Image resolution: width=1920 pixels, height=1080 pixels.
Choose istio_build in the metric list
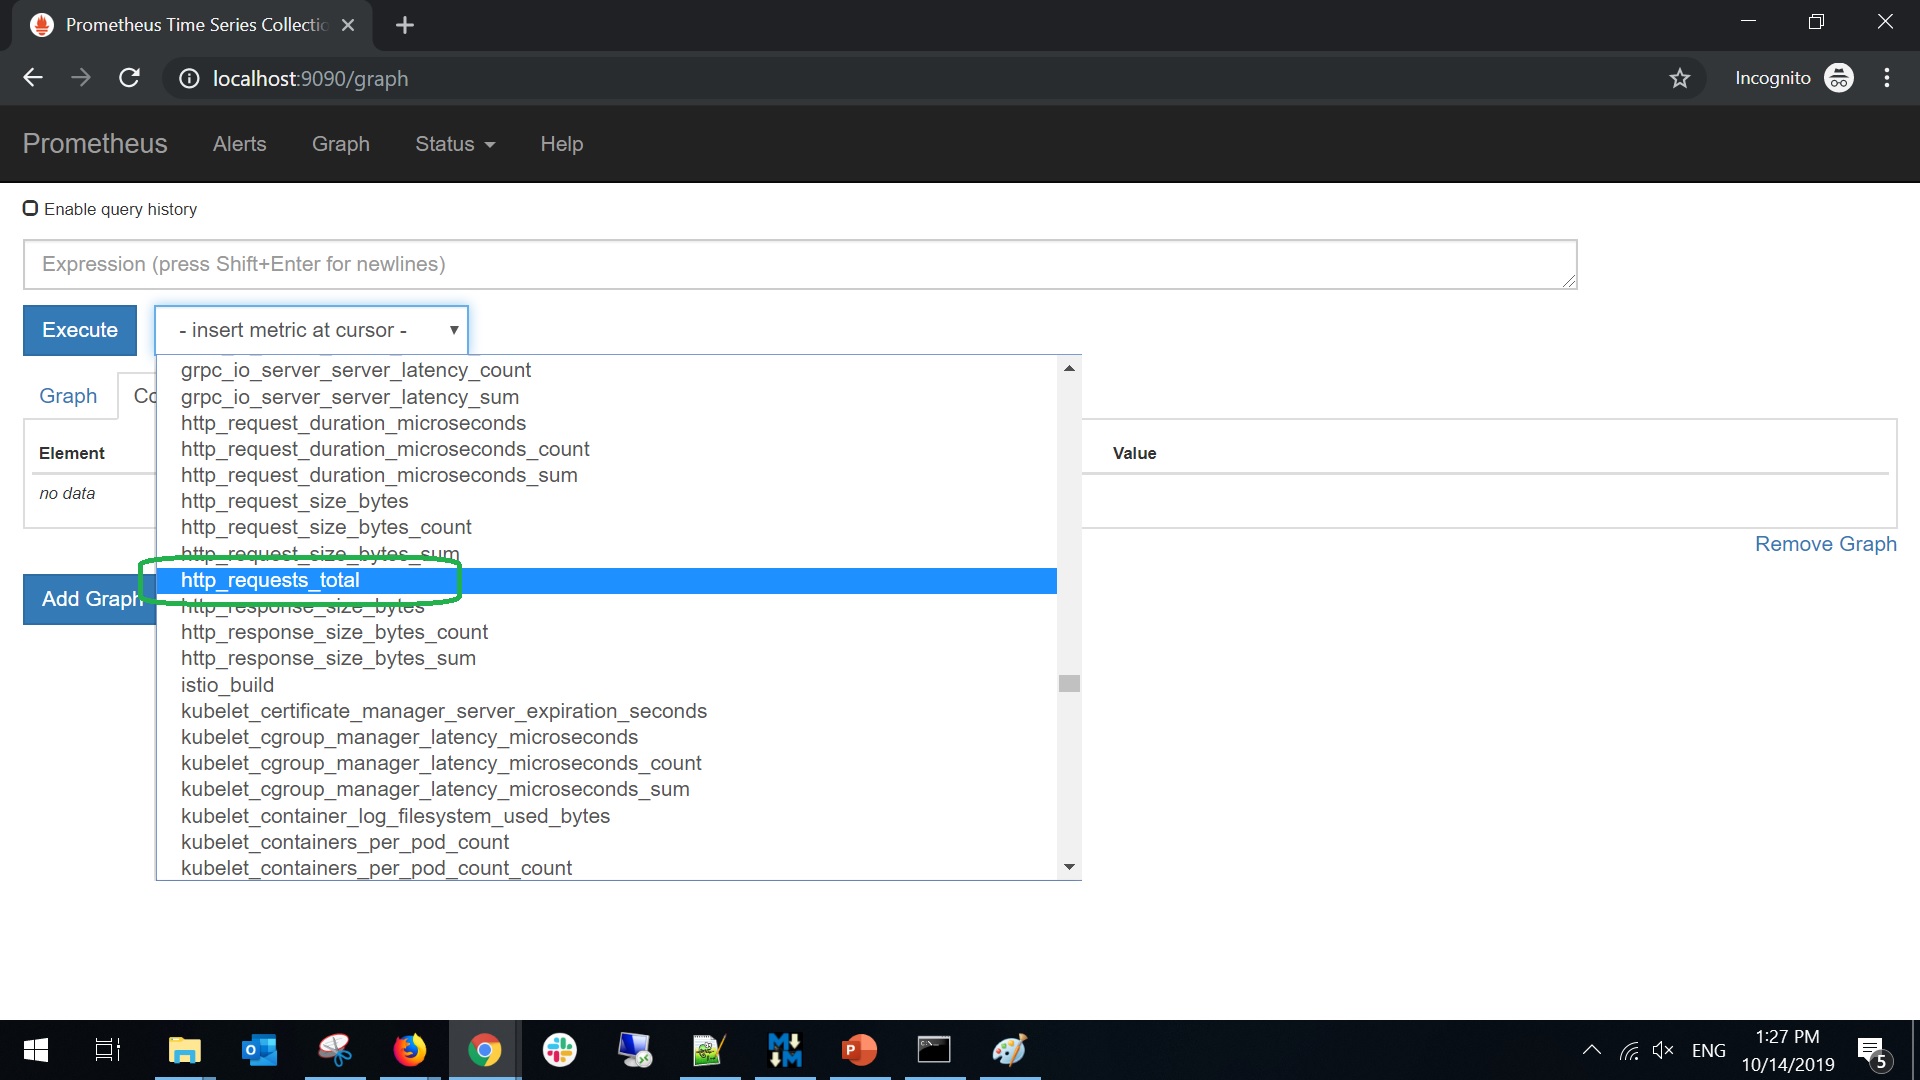[x=227, y=685]
